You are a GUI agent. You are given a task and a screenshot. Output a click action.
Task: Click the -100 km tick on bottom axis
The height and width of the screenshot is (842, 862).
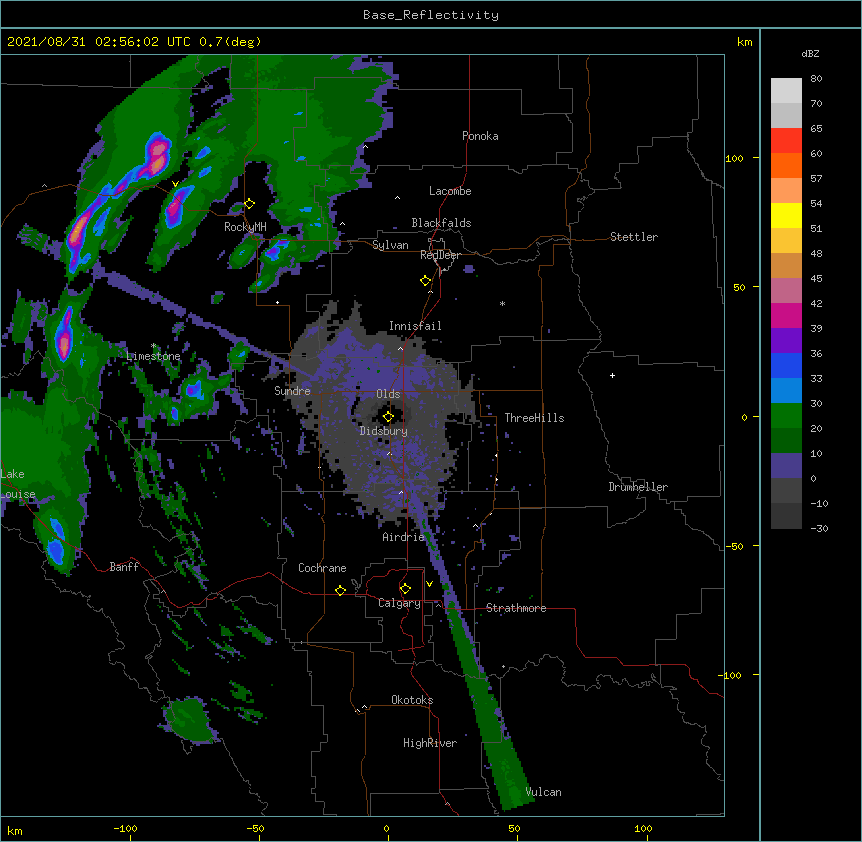125,829
